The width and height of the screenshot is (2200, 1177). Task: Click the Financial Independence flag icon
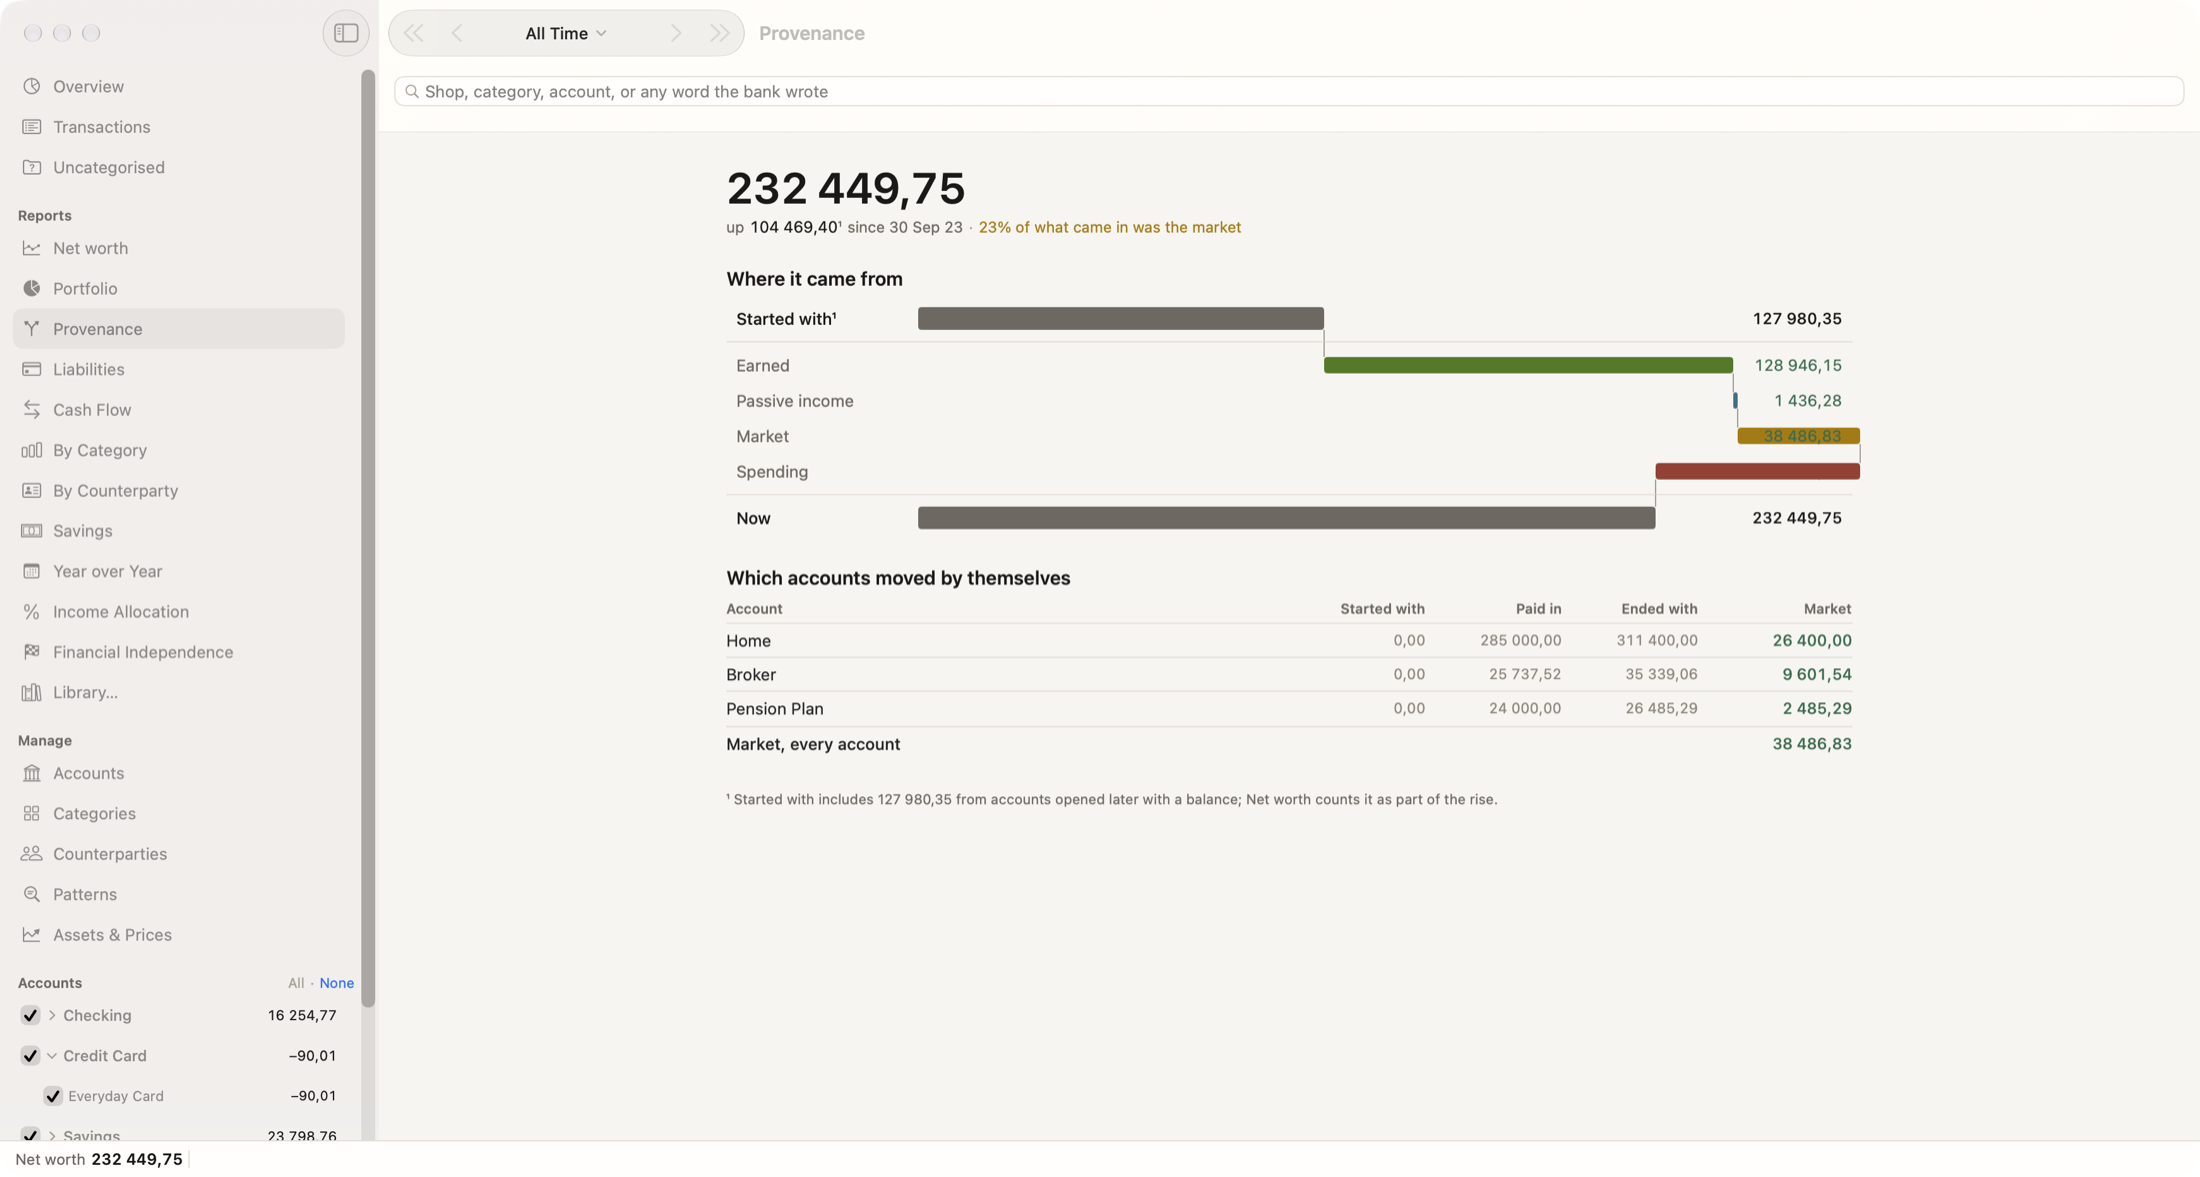click(32, 652)
